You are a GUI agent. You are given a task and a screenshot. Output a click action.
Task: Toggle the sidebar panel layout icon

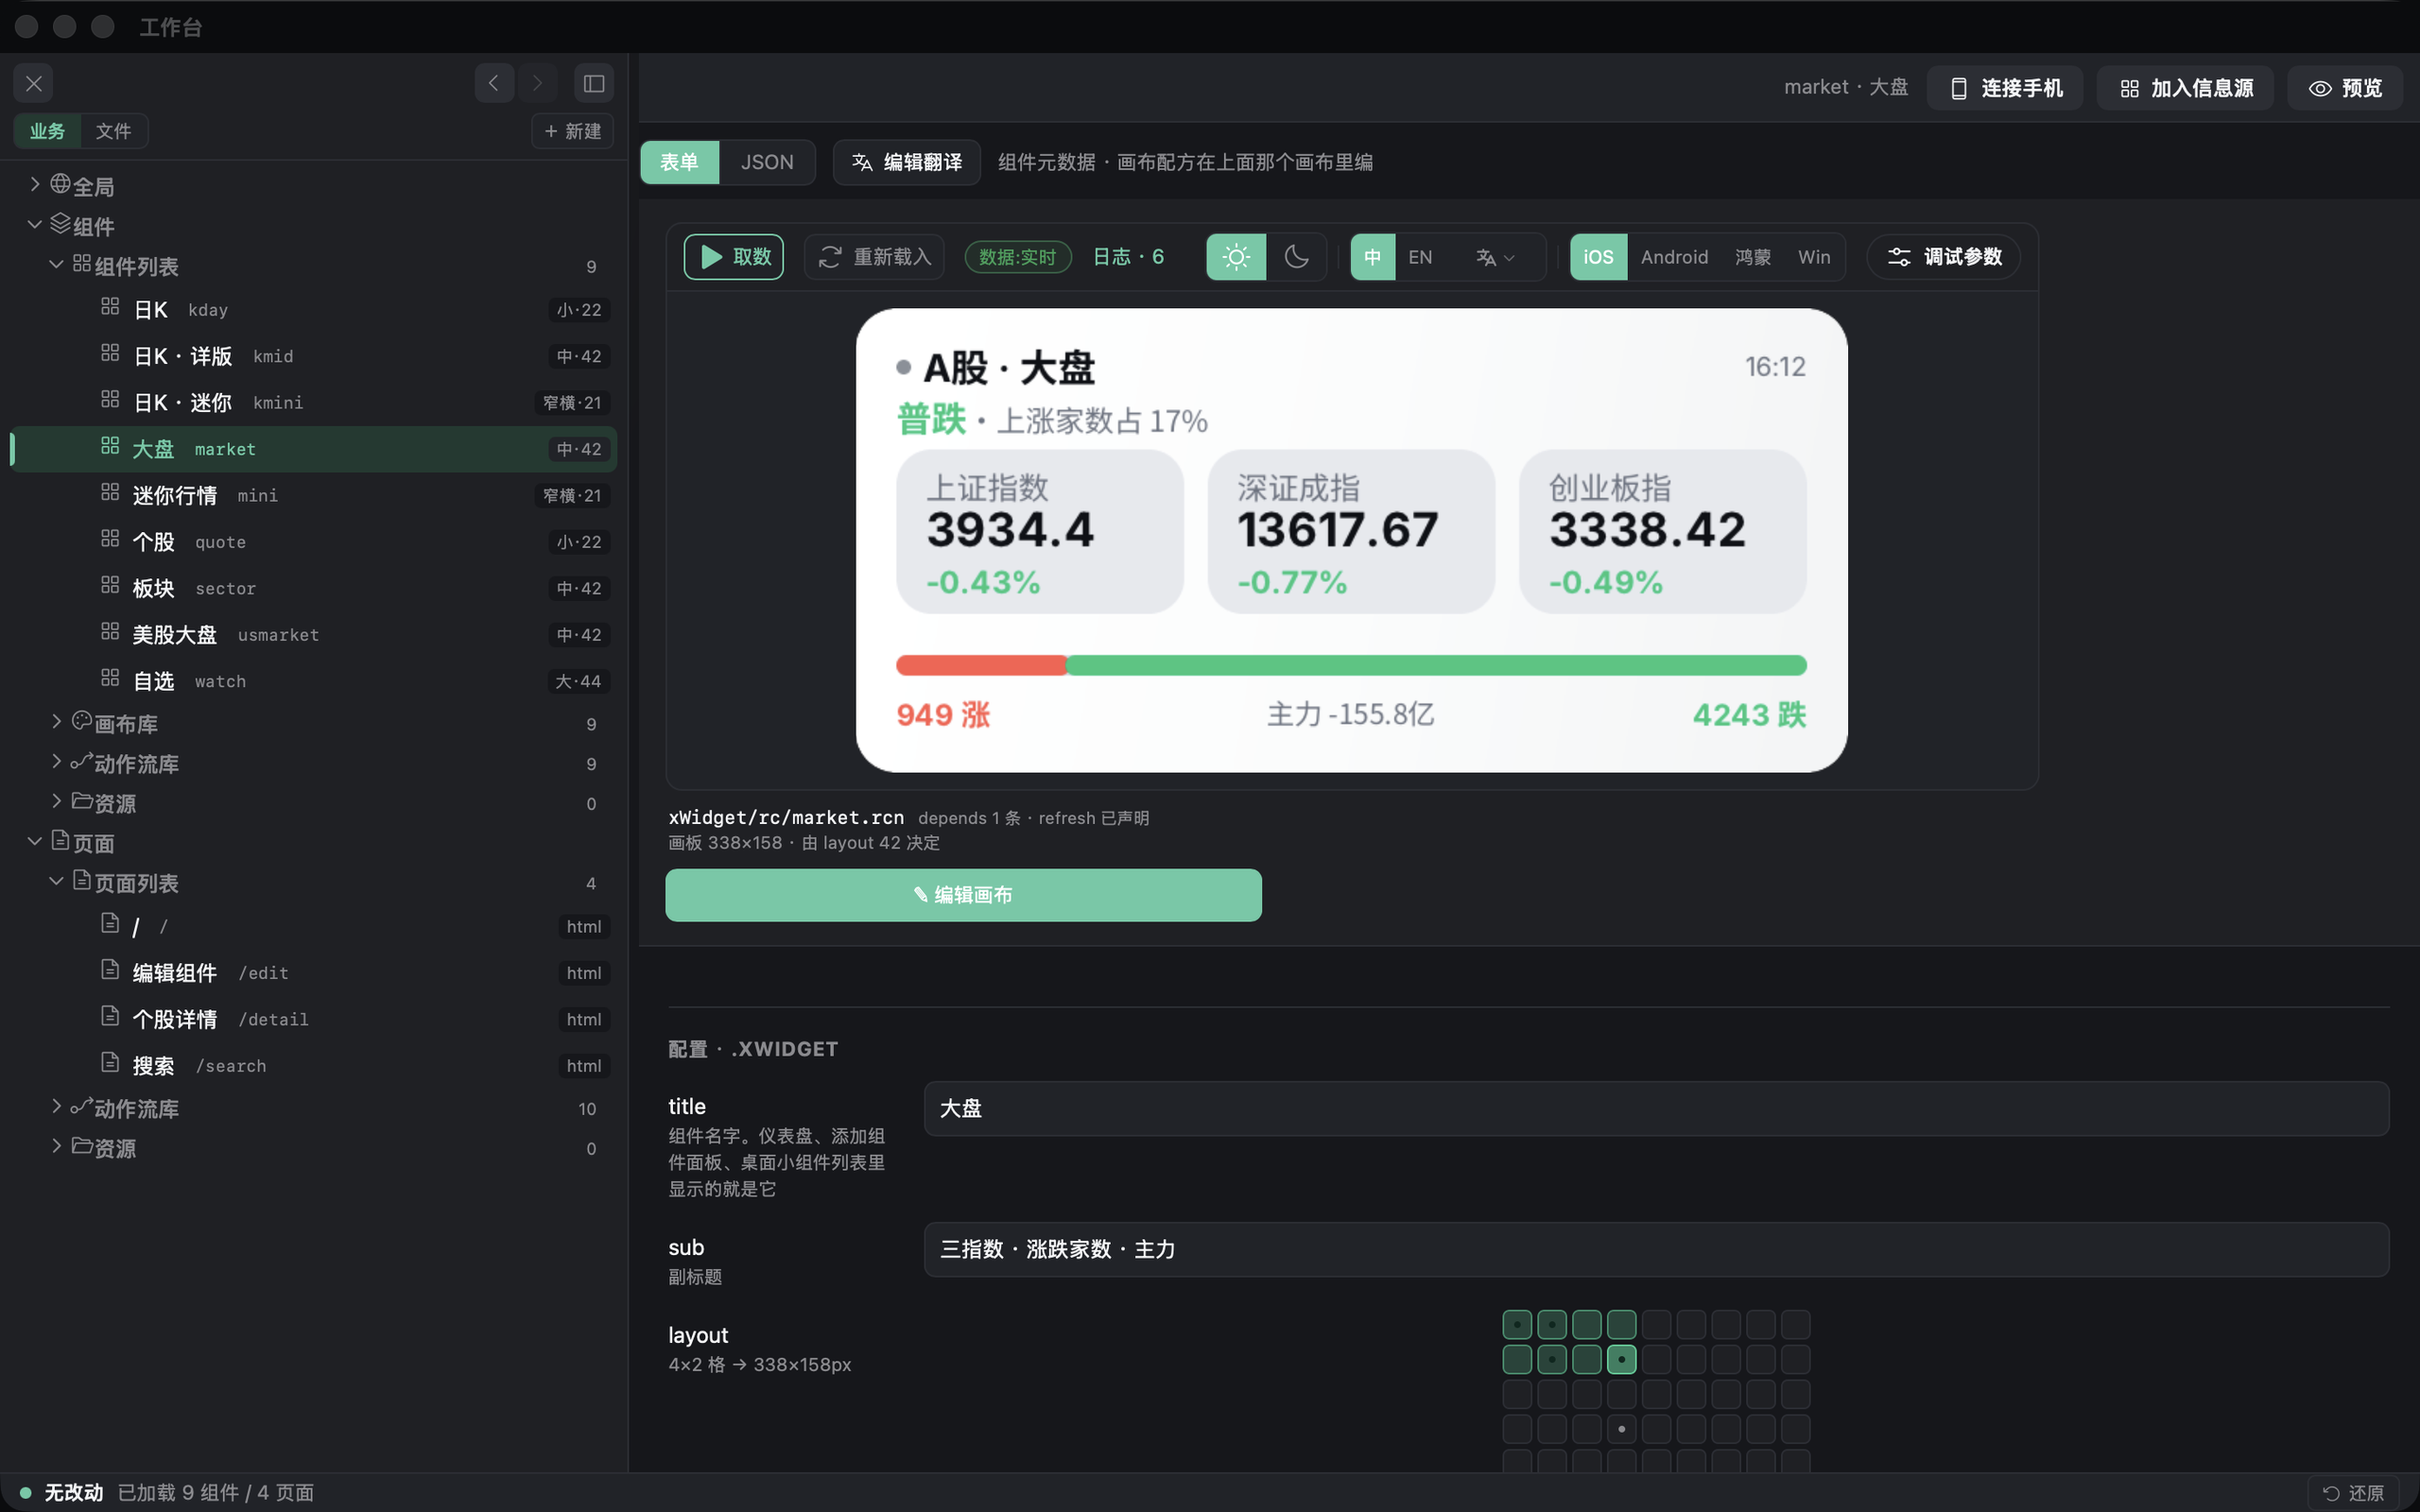click(x=594, y=83)
